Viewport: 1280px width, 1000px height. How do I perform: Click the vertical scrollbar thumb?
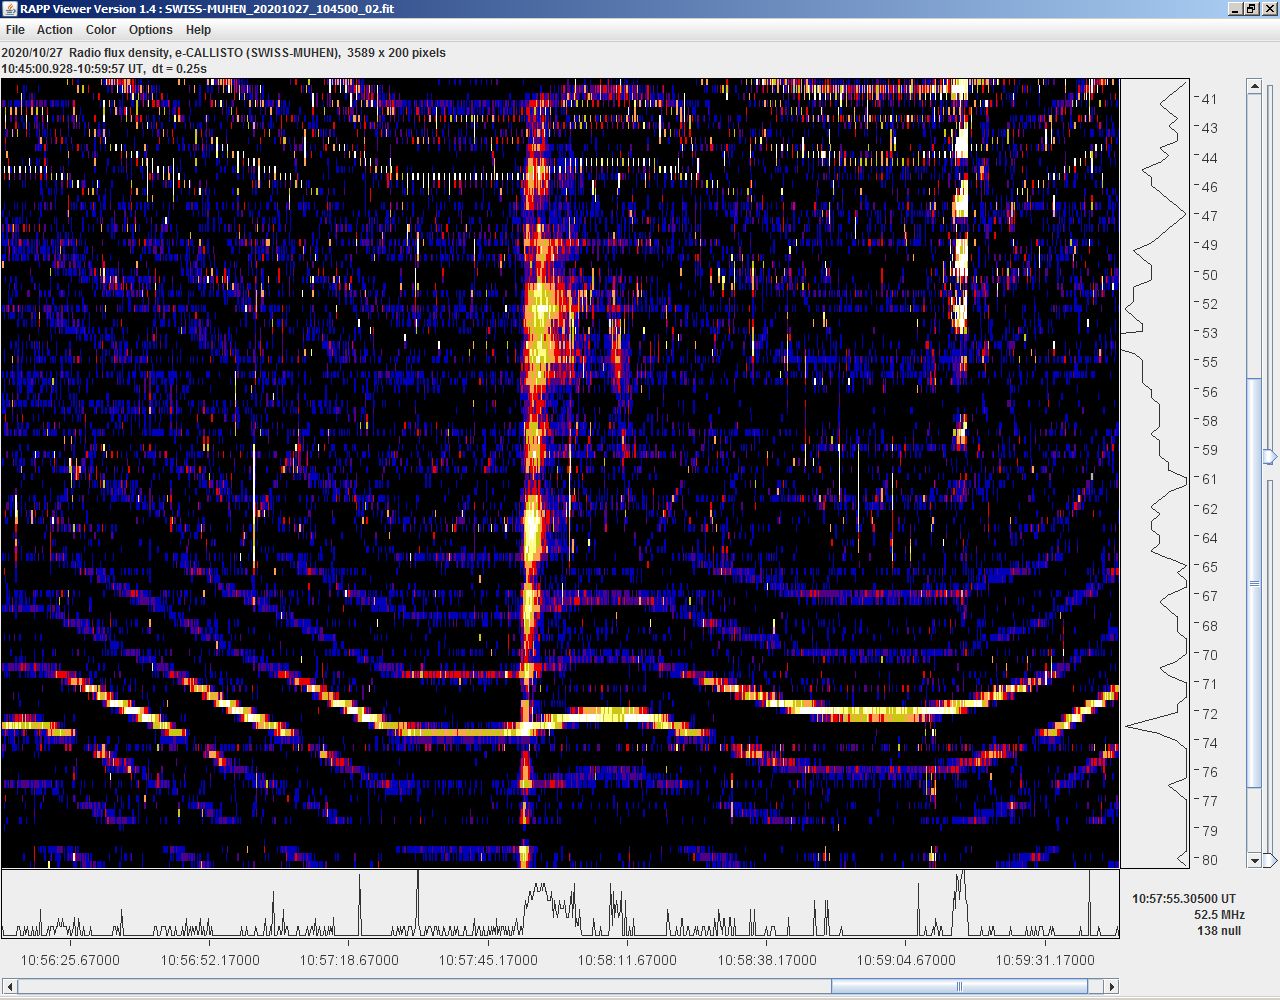[1255, 583]
